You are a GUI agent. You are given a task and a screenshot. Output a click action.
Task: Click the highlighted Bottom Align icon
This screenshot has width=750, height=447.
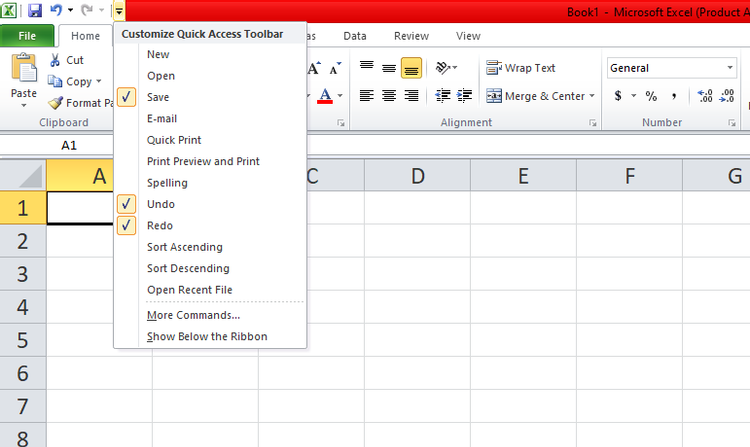tap(411, 68)
